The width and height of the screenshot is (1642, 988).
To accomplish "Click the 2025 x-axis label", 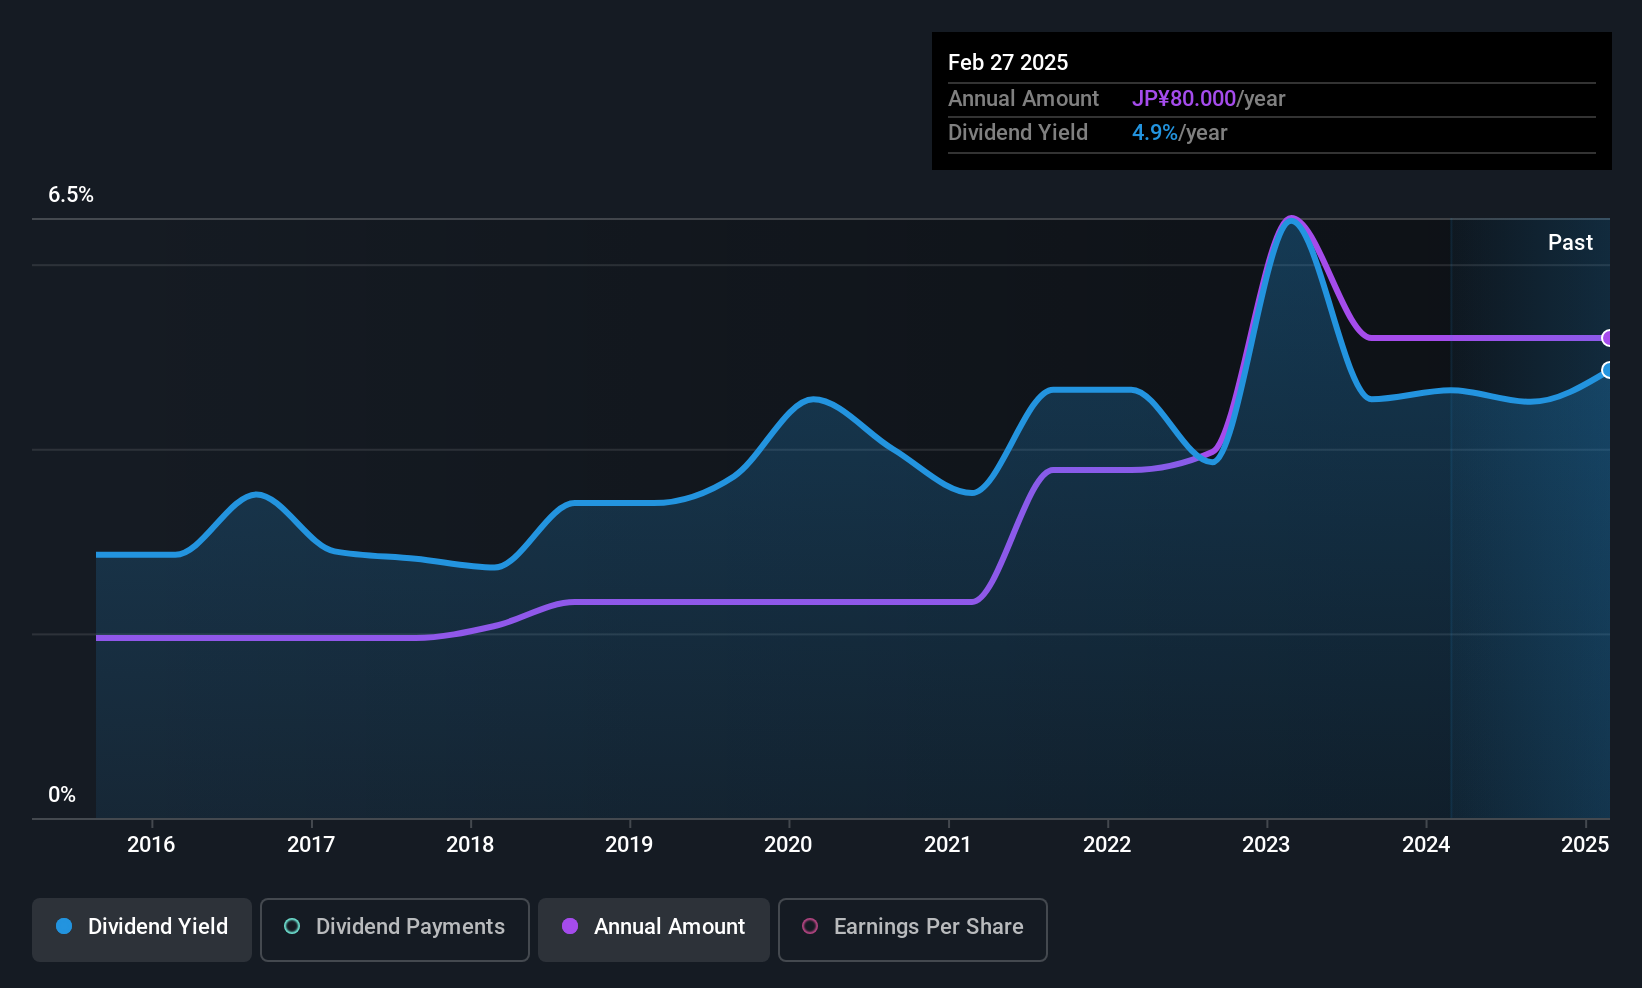I will pyautogui.click(x=1584, y=845).
